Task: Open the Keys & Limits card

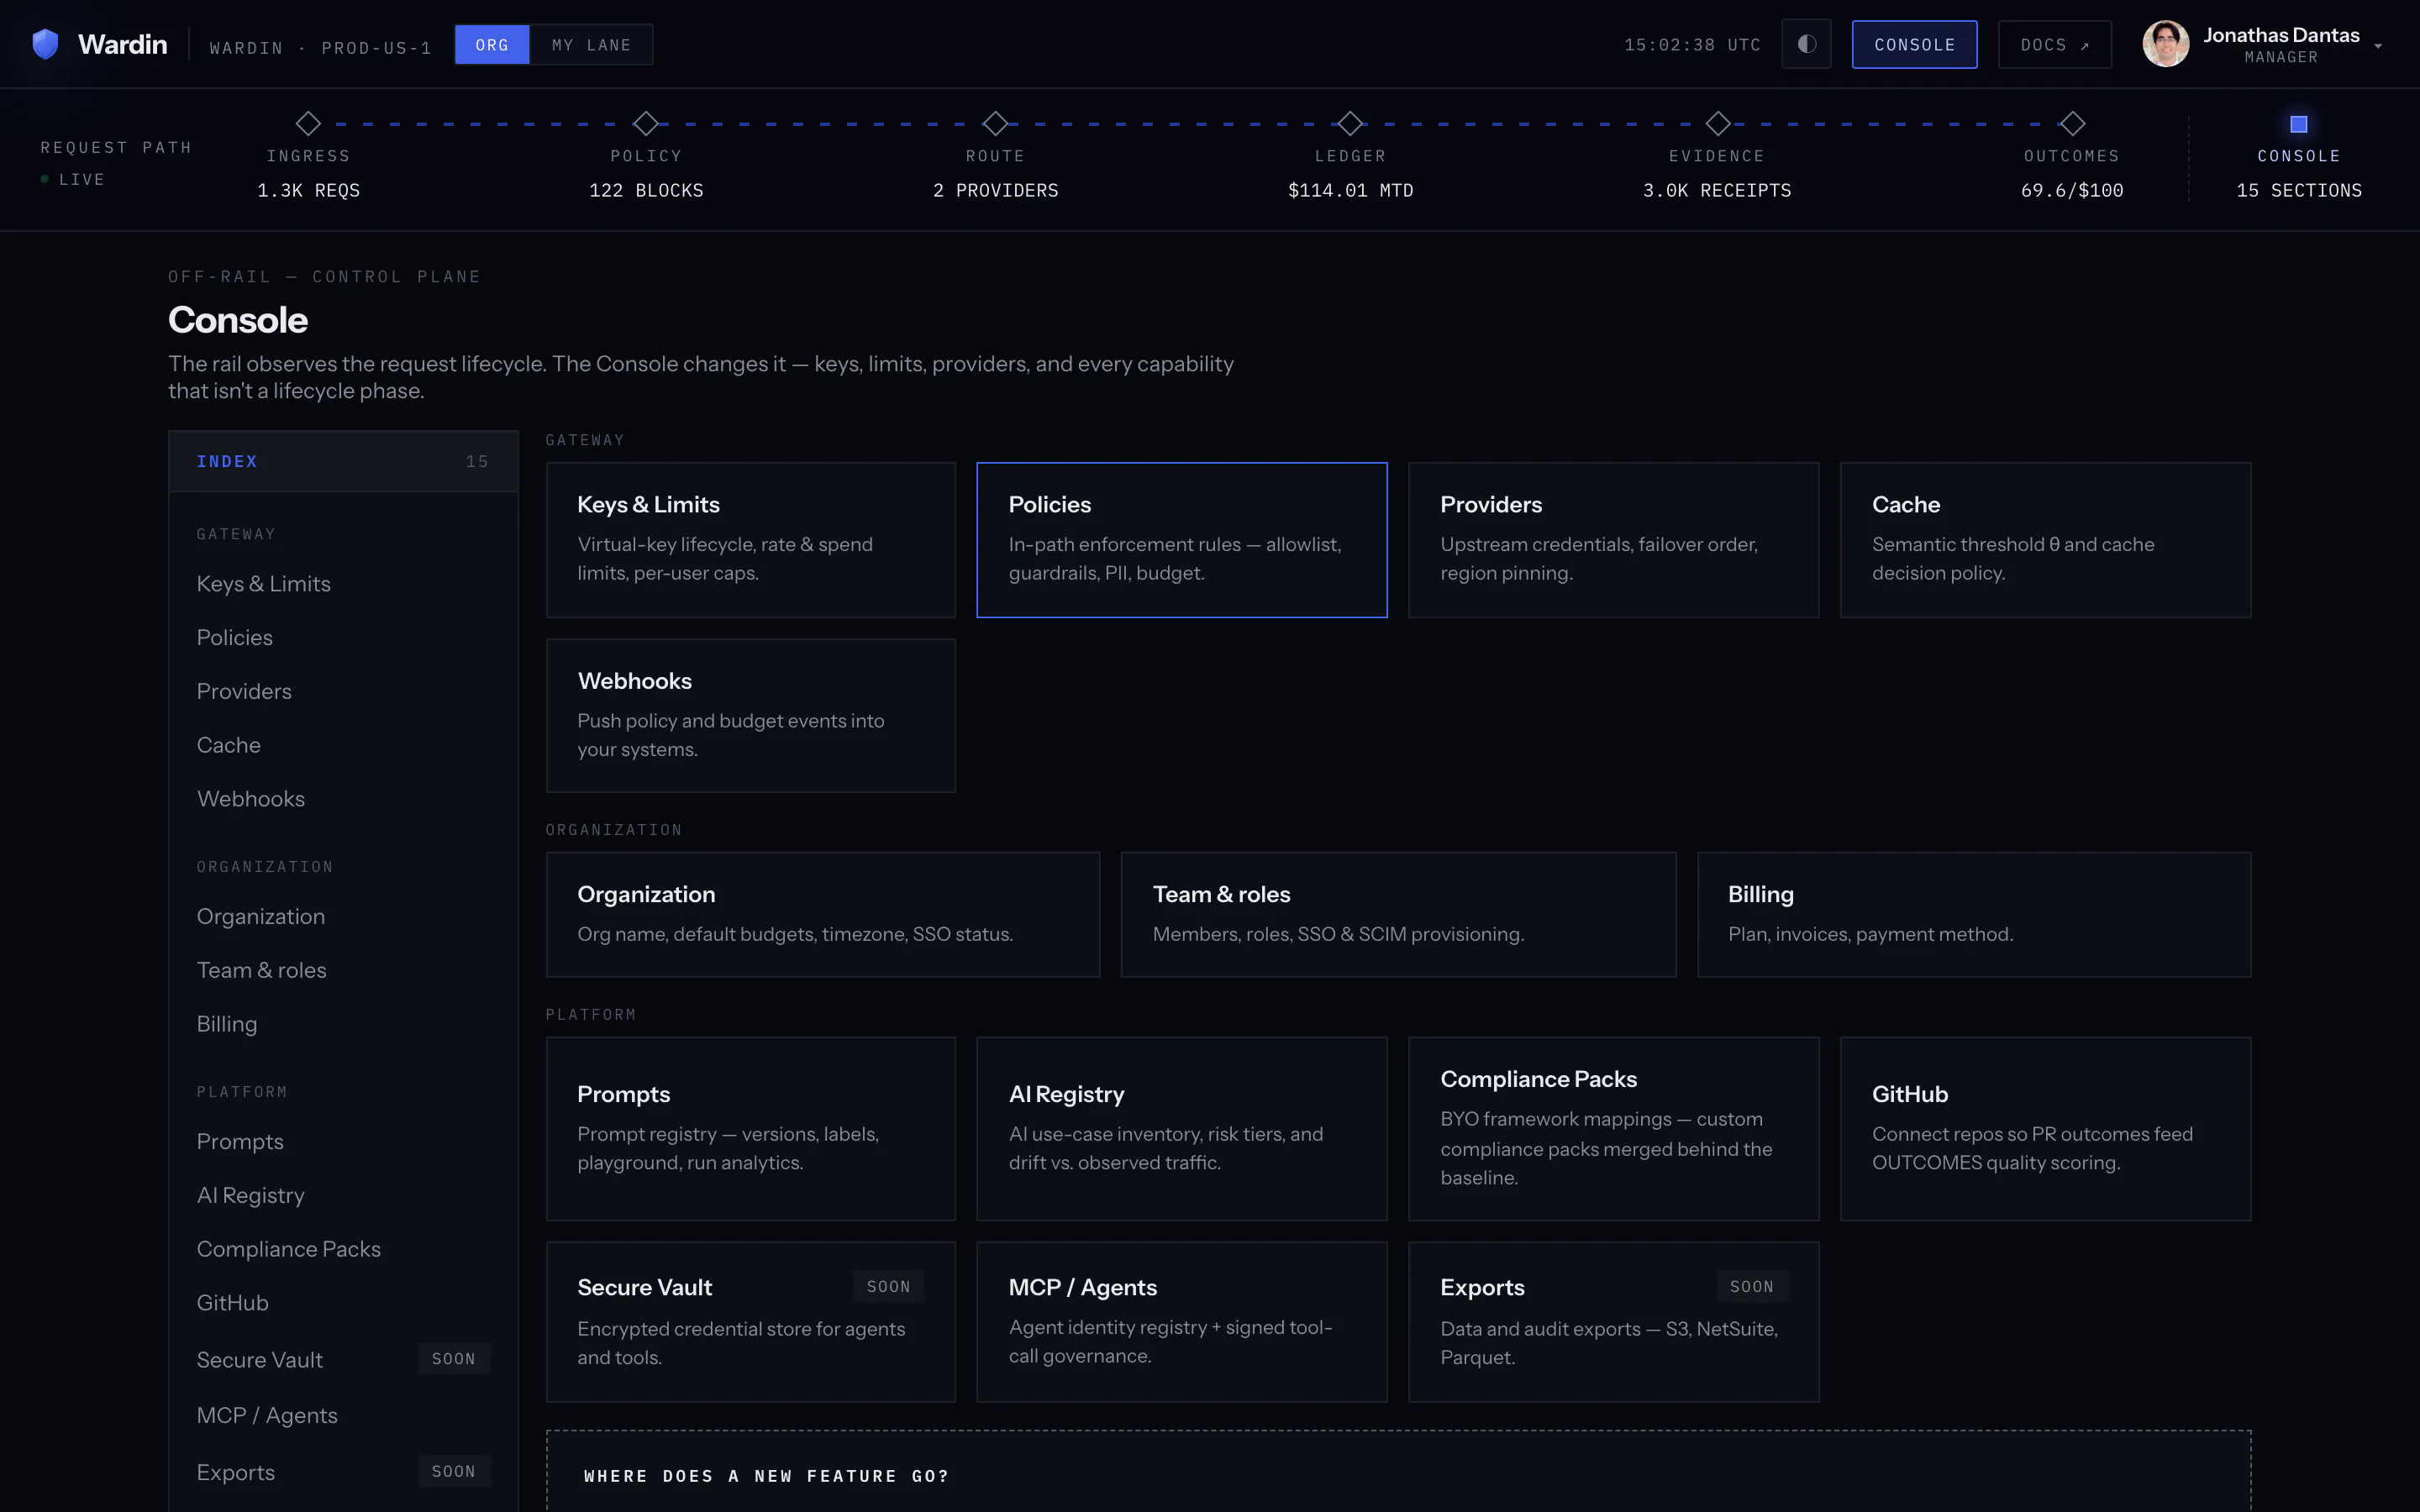Action: coord(751,540)
